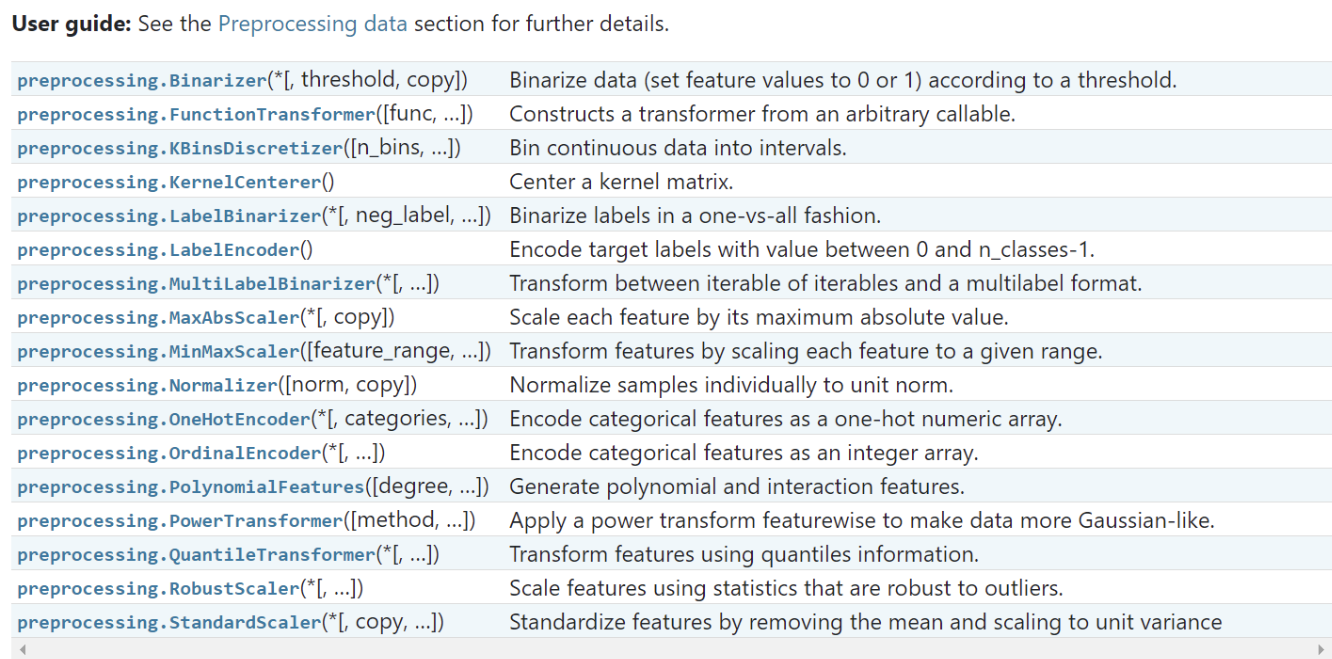The width and height of the screenshot is (1332, 659).
Task: Click preprocessing.RobustScaler link
Action: coord(159,590)
